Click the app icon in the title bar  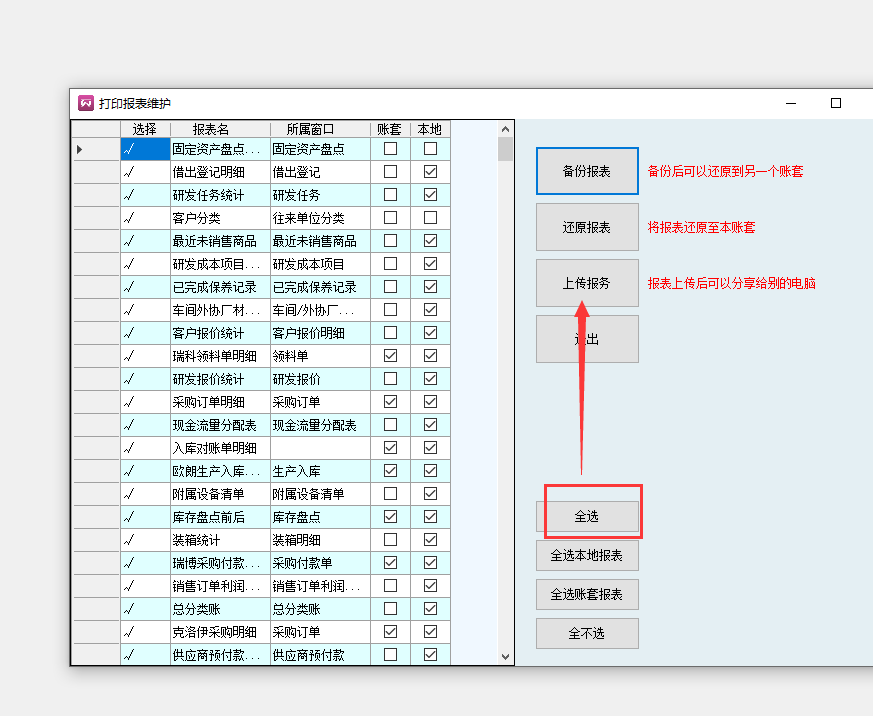(86, 103)
